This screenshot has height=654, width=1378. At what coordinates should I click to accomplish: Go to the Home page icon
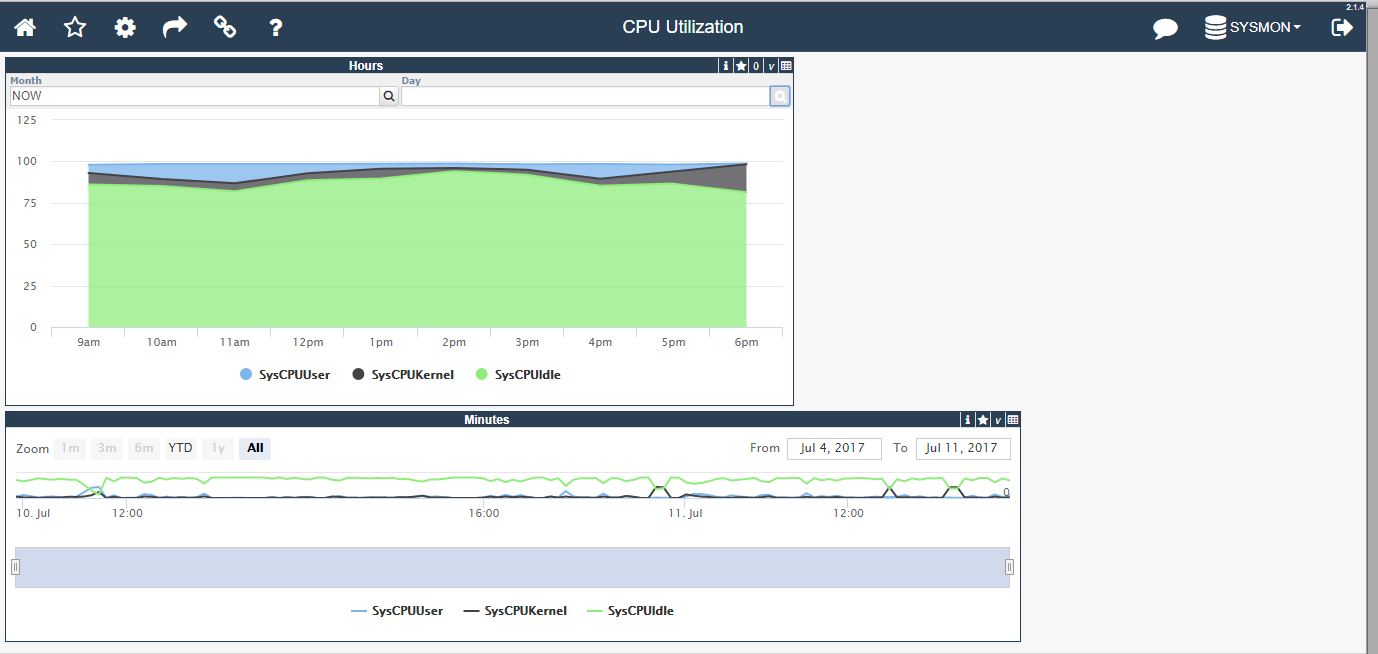click(24, 27)
